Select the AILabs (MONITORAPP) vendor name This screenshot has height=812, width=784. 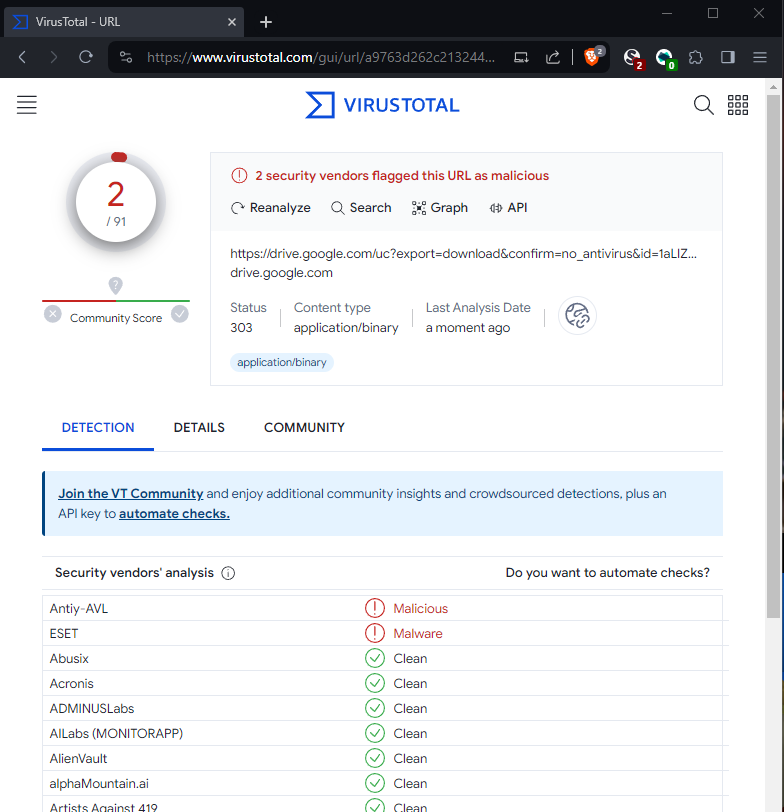click(116, 733)
